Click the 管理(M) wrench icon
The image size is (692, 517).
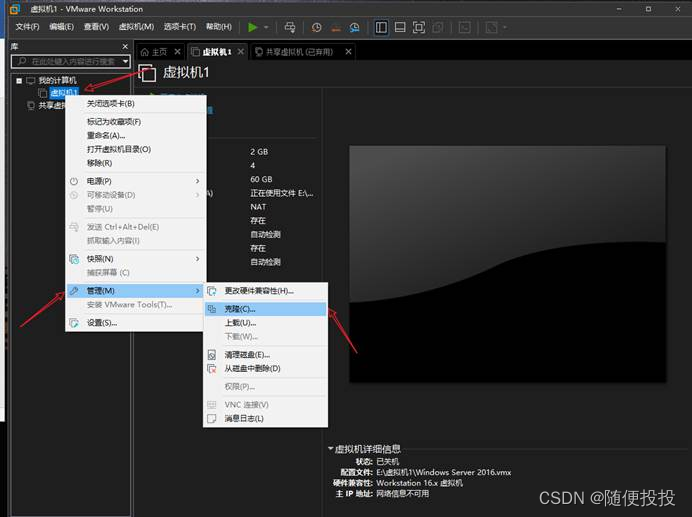point(74,291)
